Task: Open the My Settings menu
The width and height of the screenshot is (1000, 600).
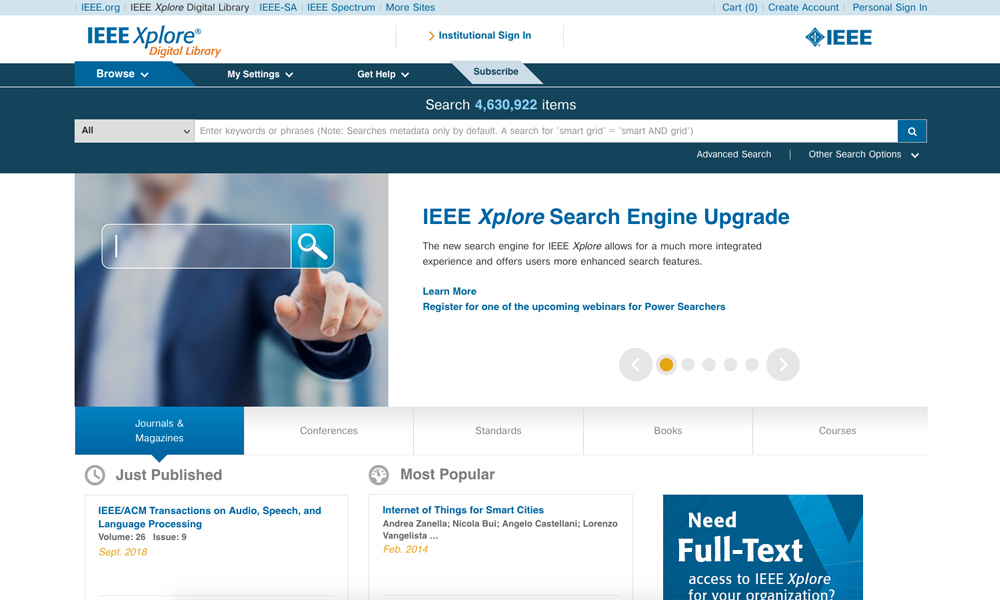Action: click(260, 74)
